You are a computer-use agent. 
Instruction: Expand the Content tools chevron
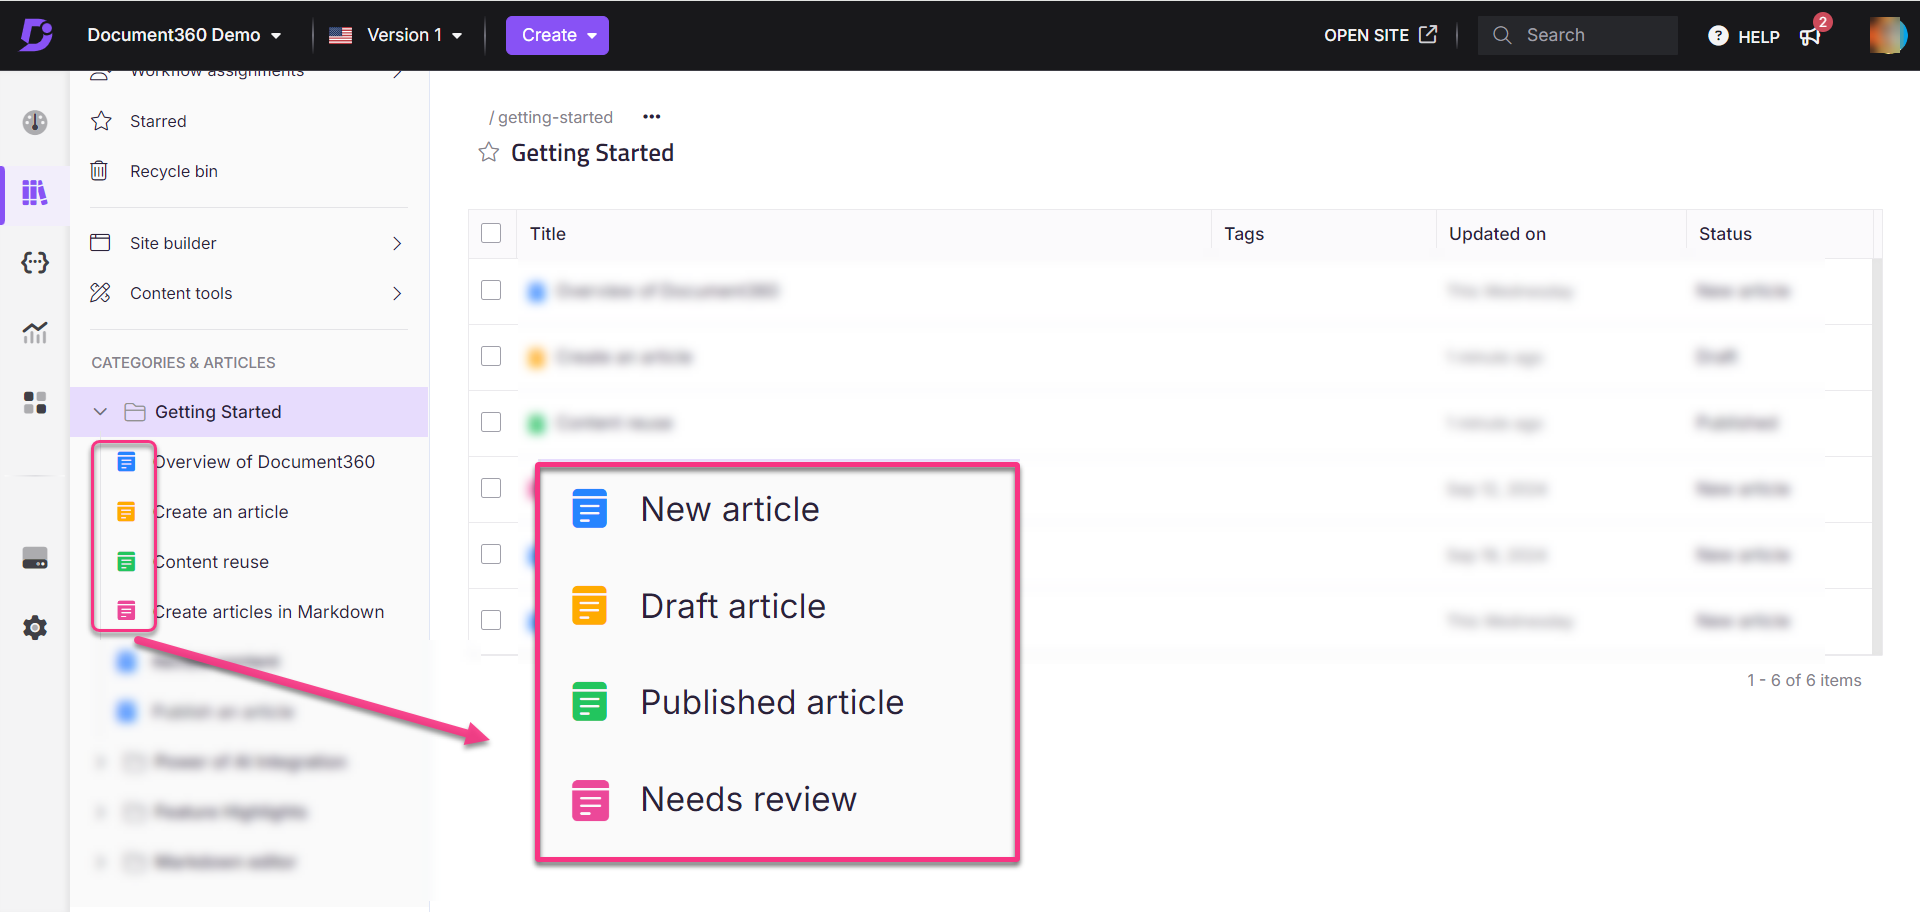397,293
